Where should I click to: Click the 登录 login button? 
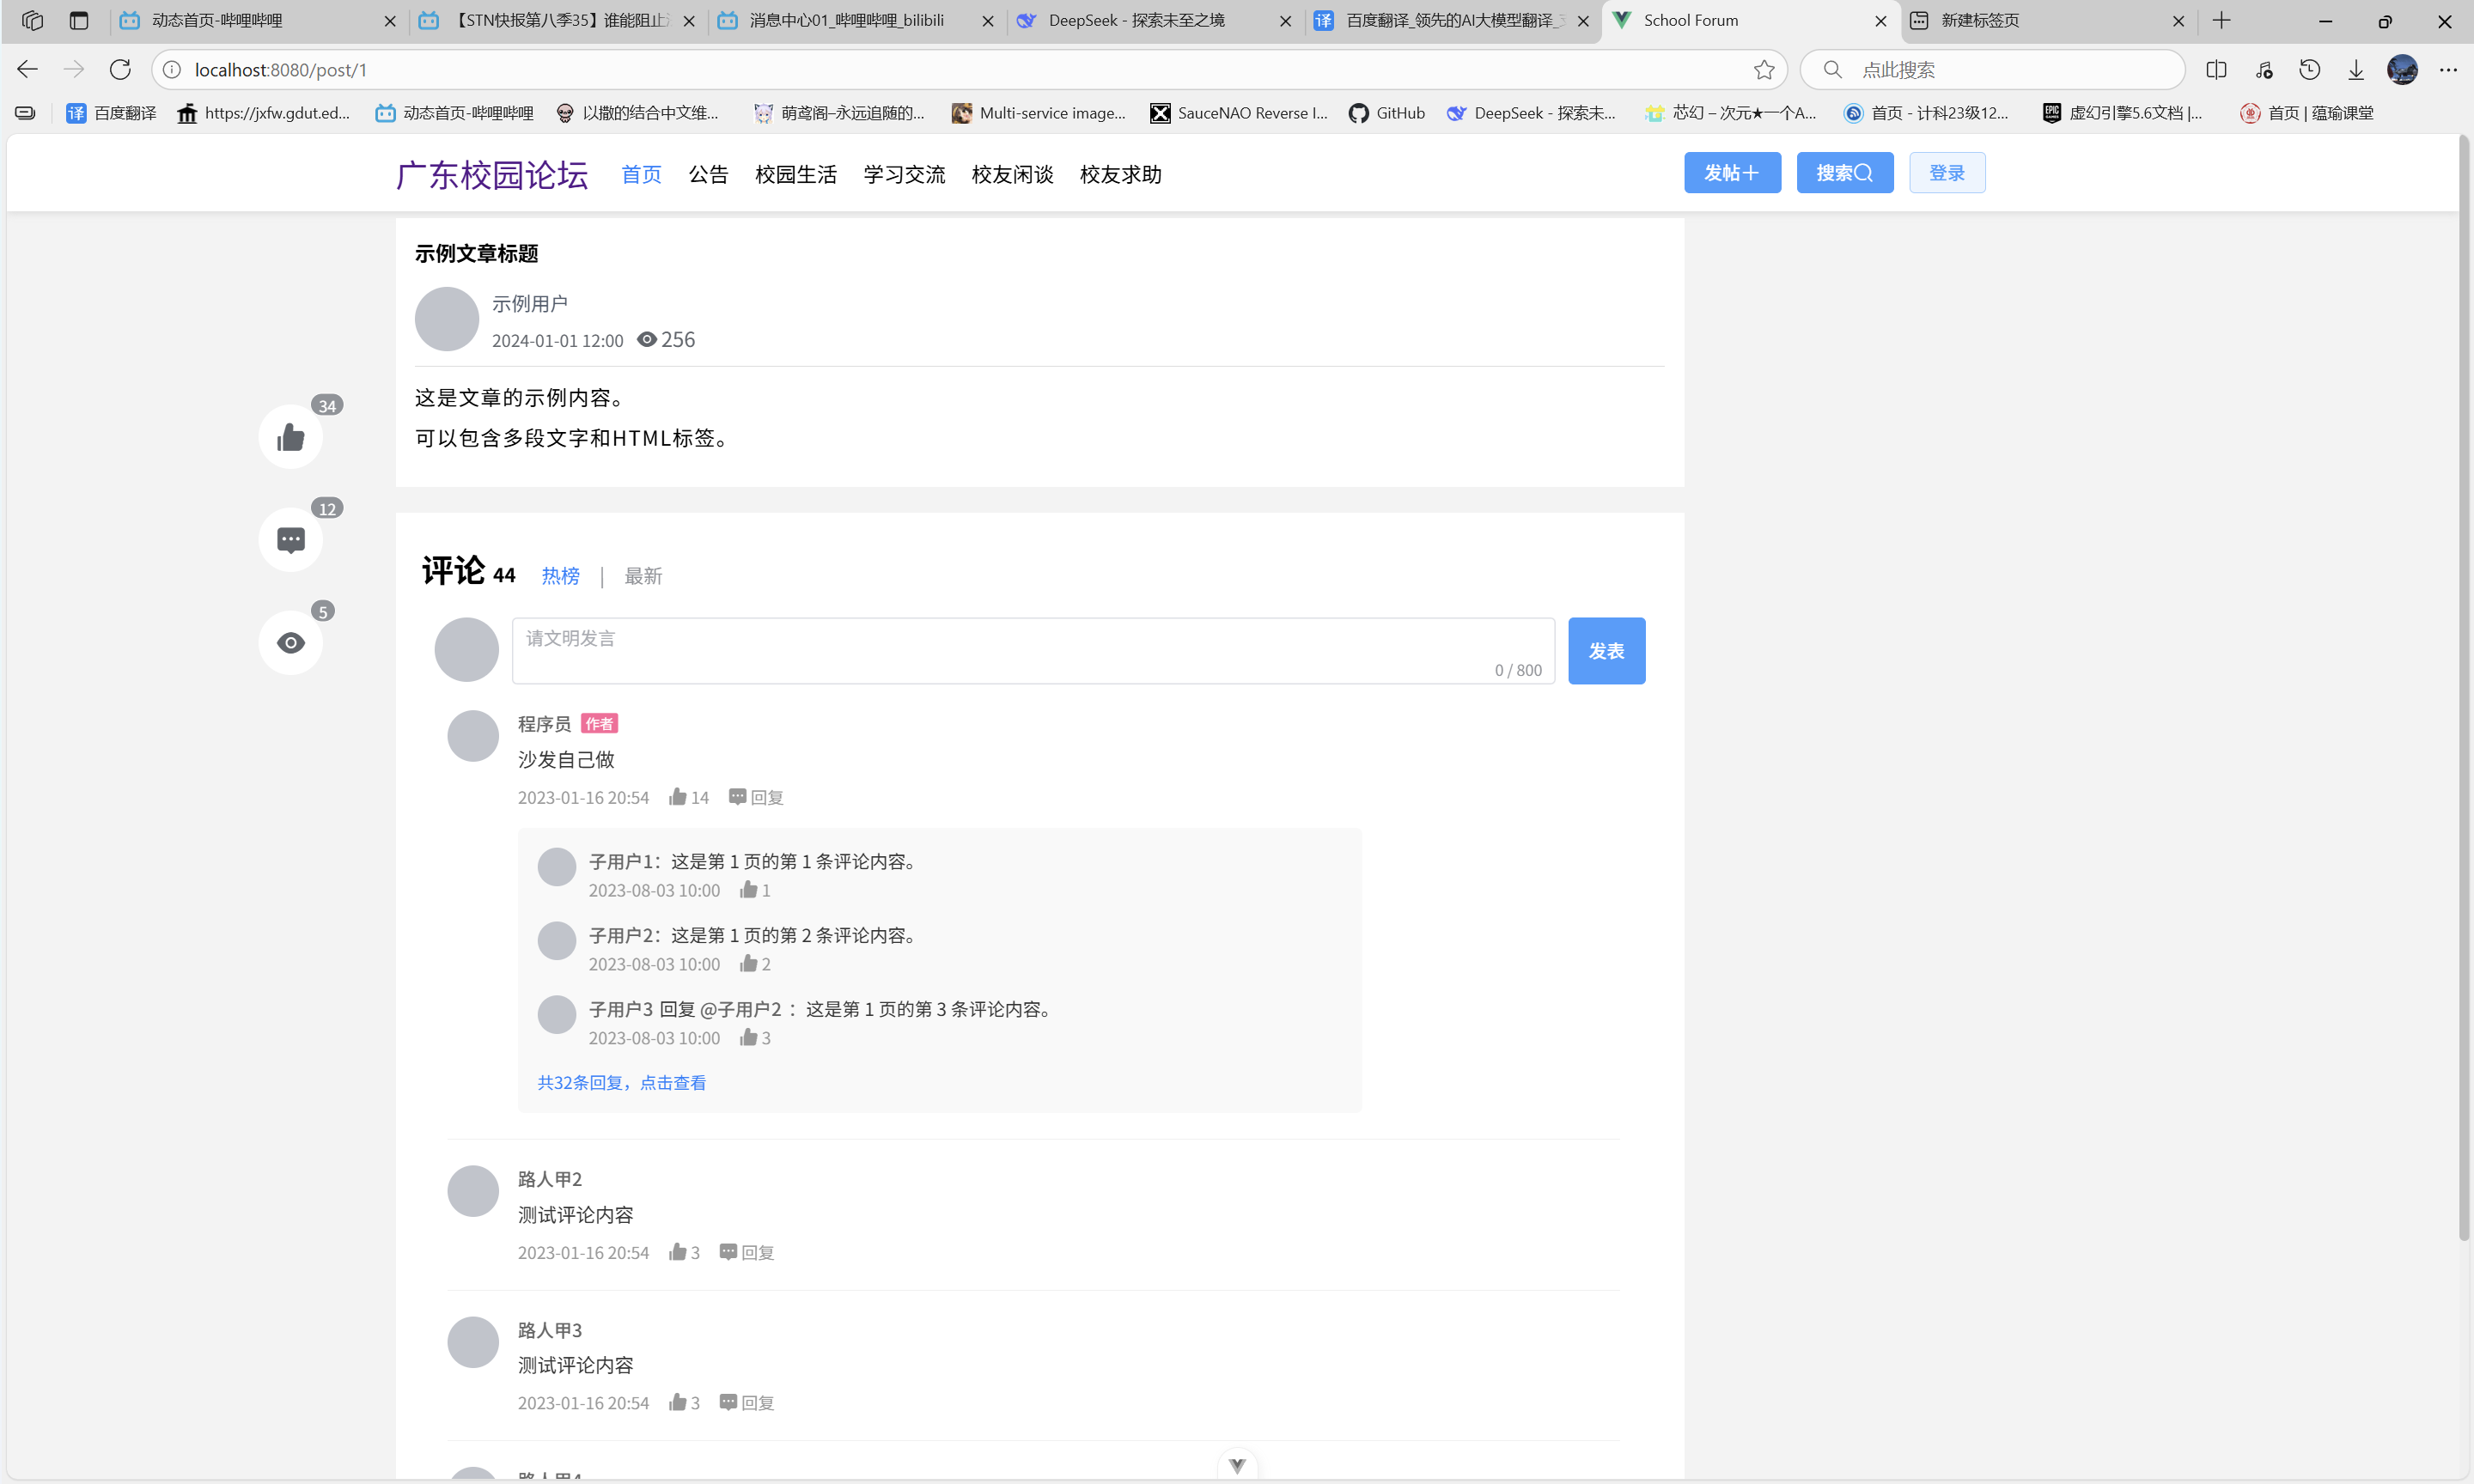1946,172
